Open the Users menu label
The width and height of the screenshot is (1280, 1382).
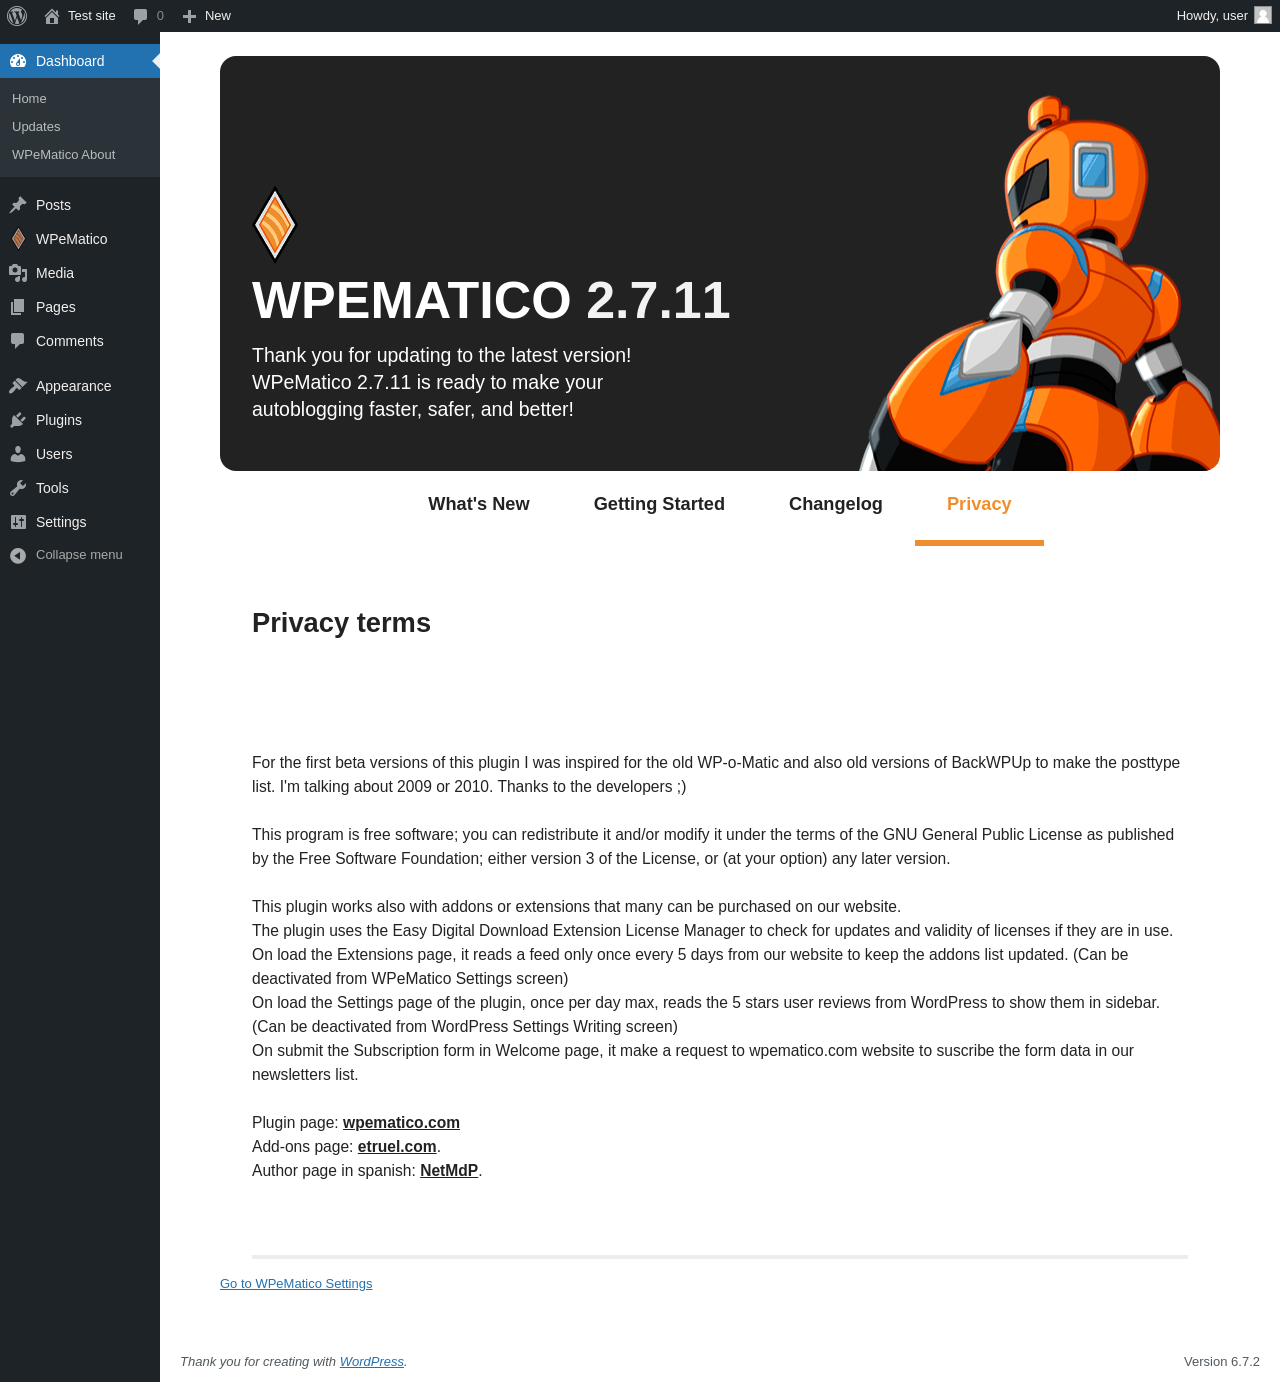pyautogui.click(x=54, y=454)
